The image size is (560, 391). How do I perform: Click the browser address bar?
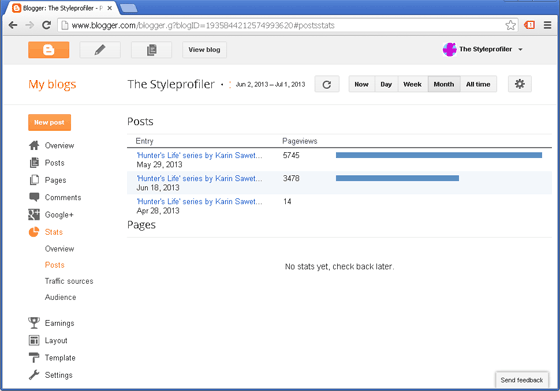click(x=282, y=25)
